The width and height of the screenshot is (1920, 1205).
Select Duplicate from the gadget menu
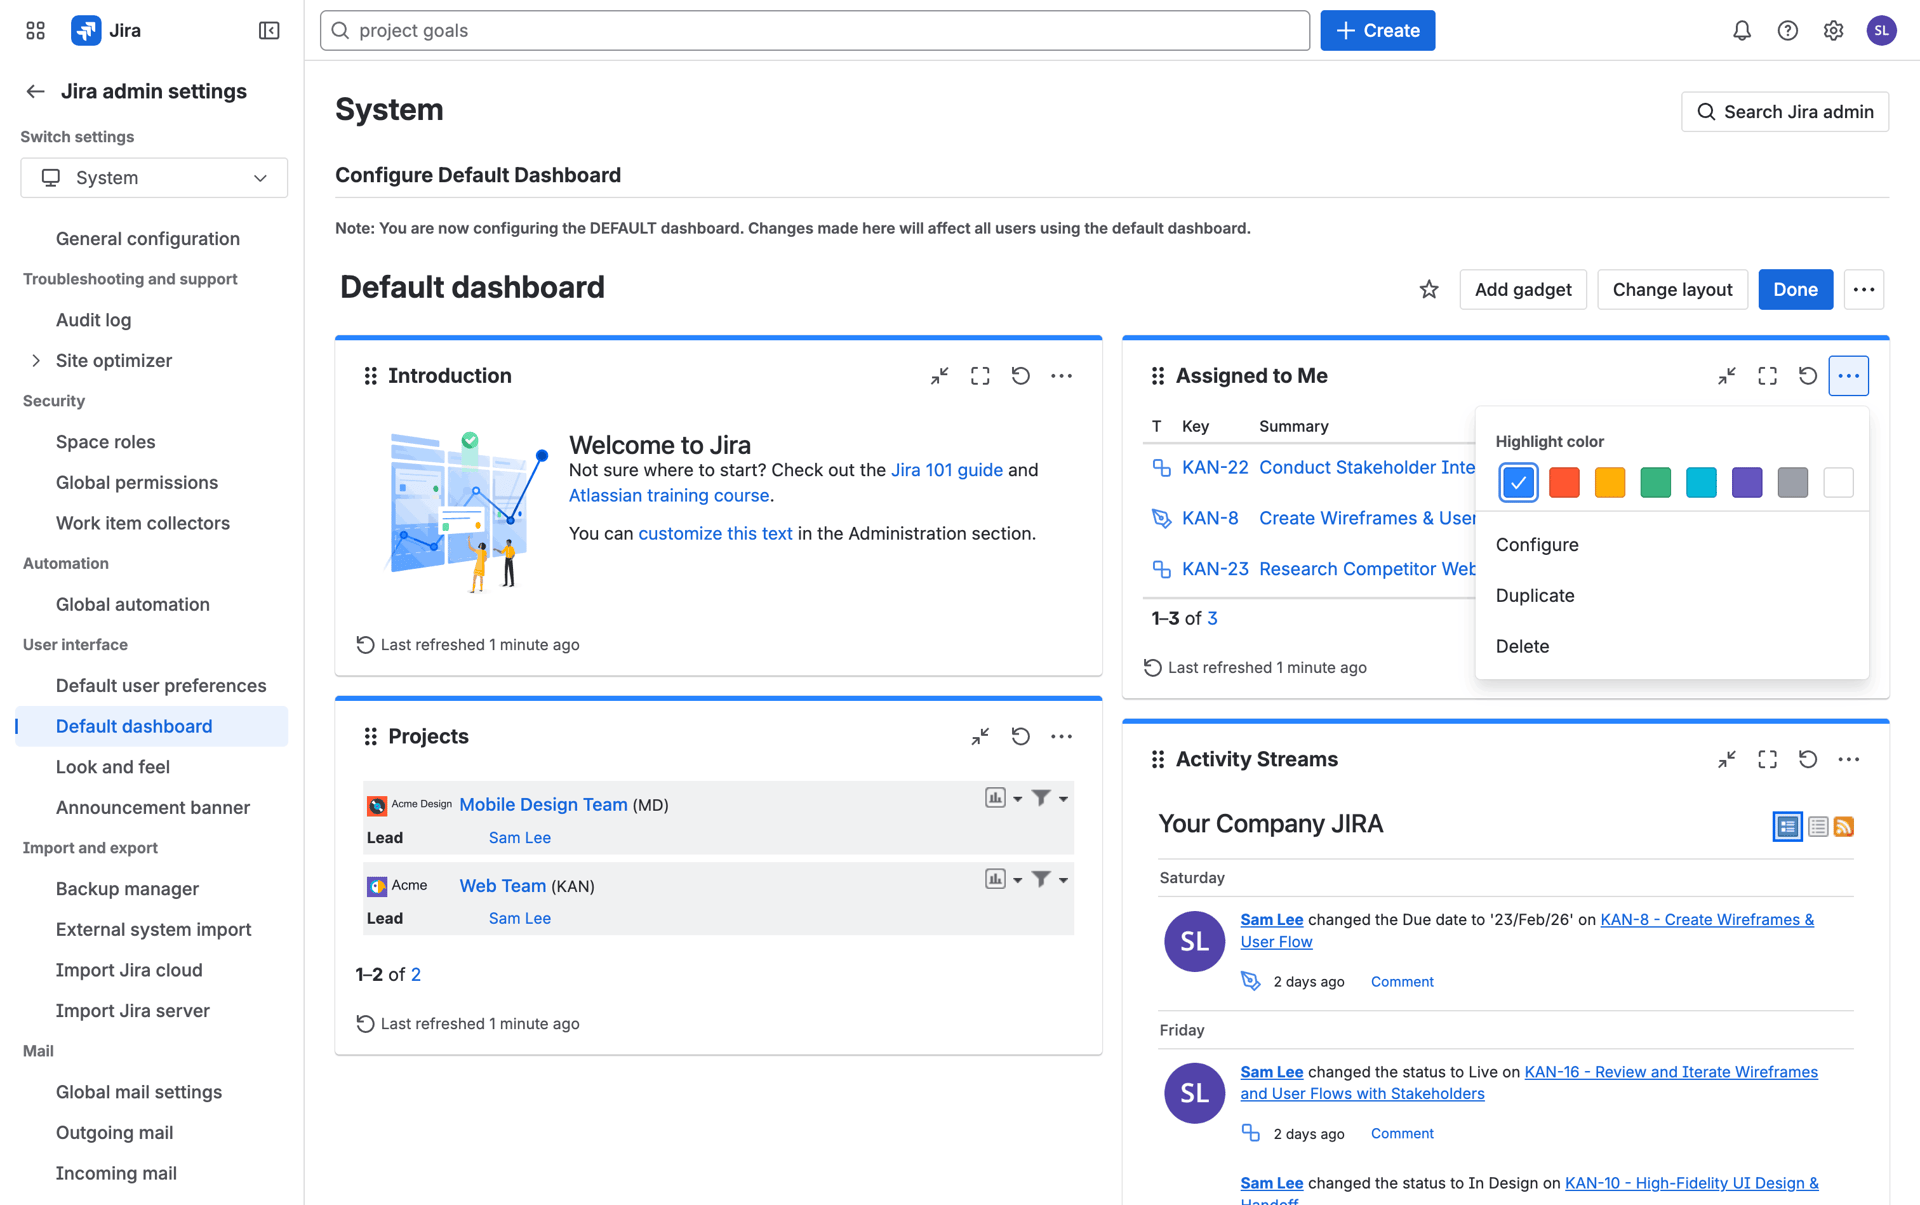click(x=1672, y=596)
